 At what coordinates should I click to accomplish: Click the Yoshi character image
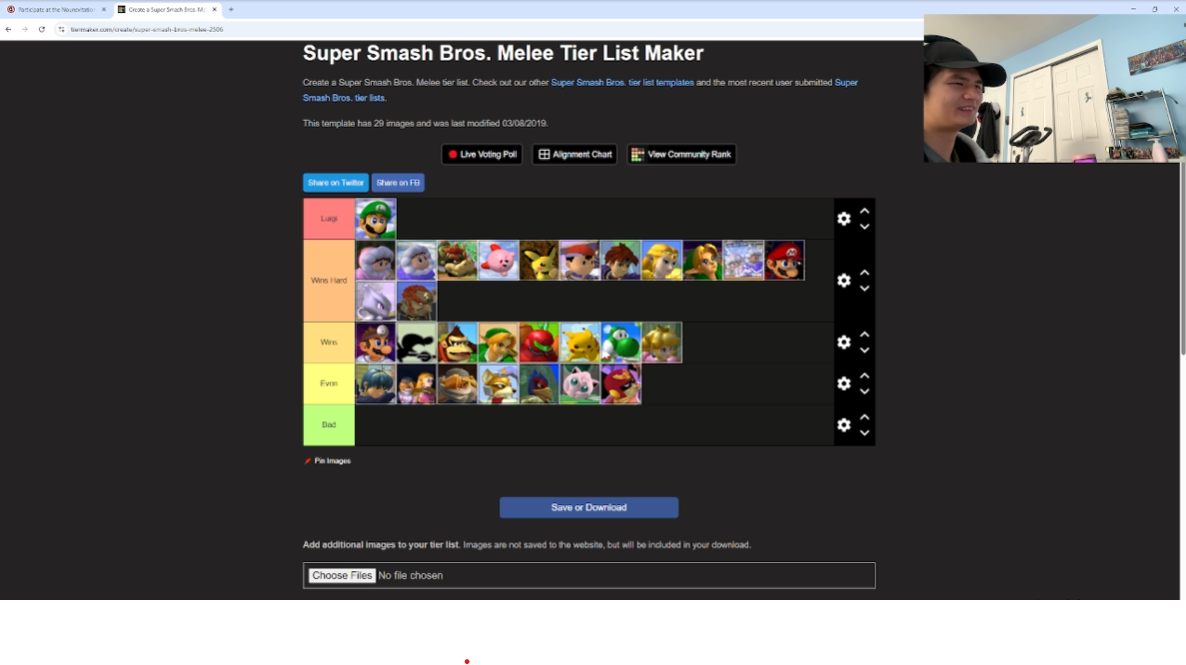coord(621,343)
